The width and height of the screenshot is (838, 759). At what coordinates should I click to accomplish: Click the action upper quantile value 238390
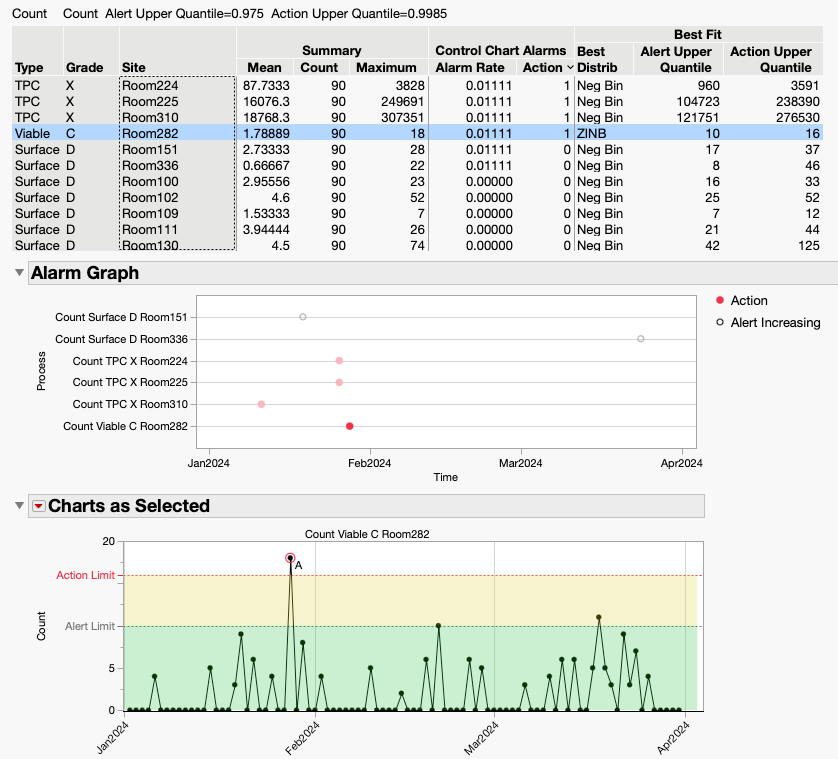(x=797, y=102)
